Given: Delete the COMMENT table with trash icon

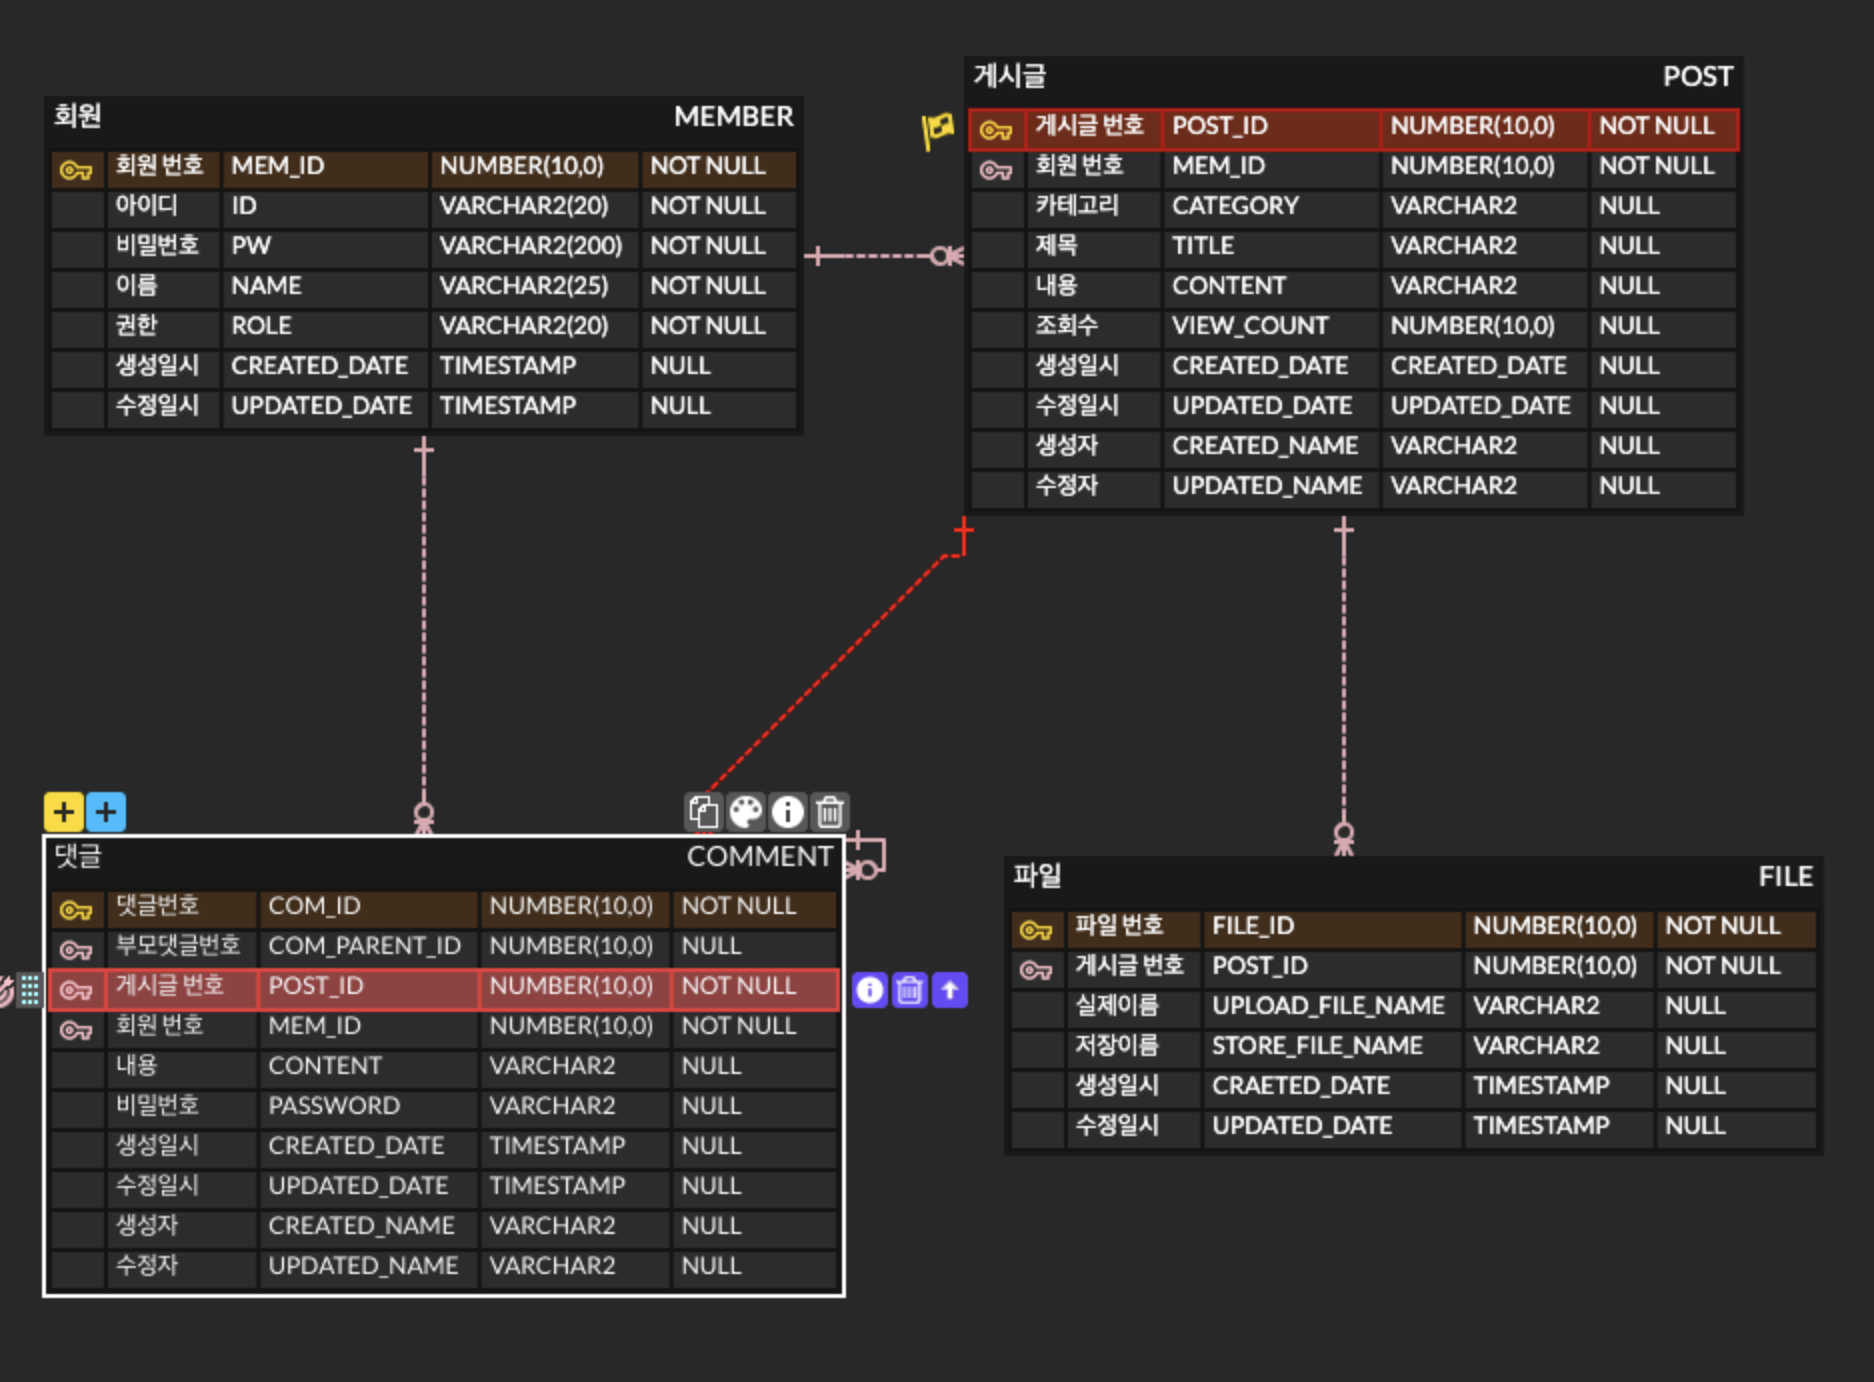Looking at the screenshot, I should (830, 812).
